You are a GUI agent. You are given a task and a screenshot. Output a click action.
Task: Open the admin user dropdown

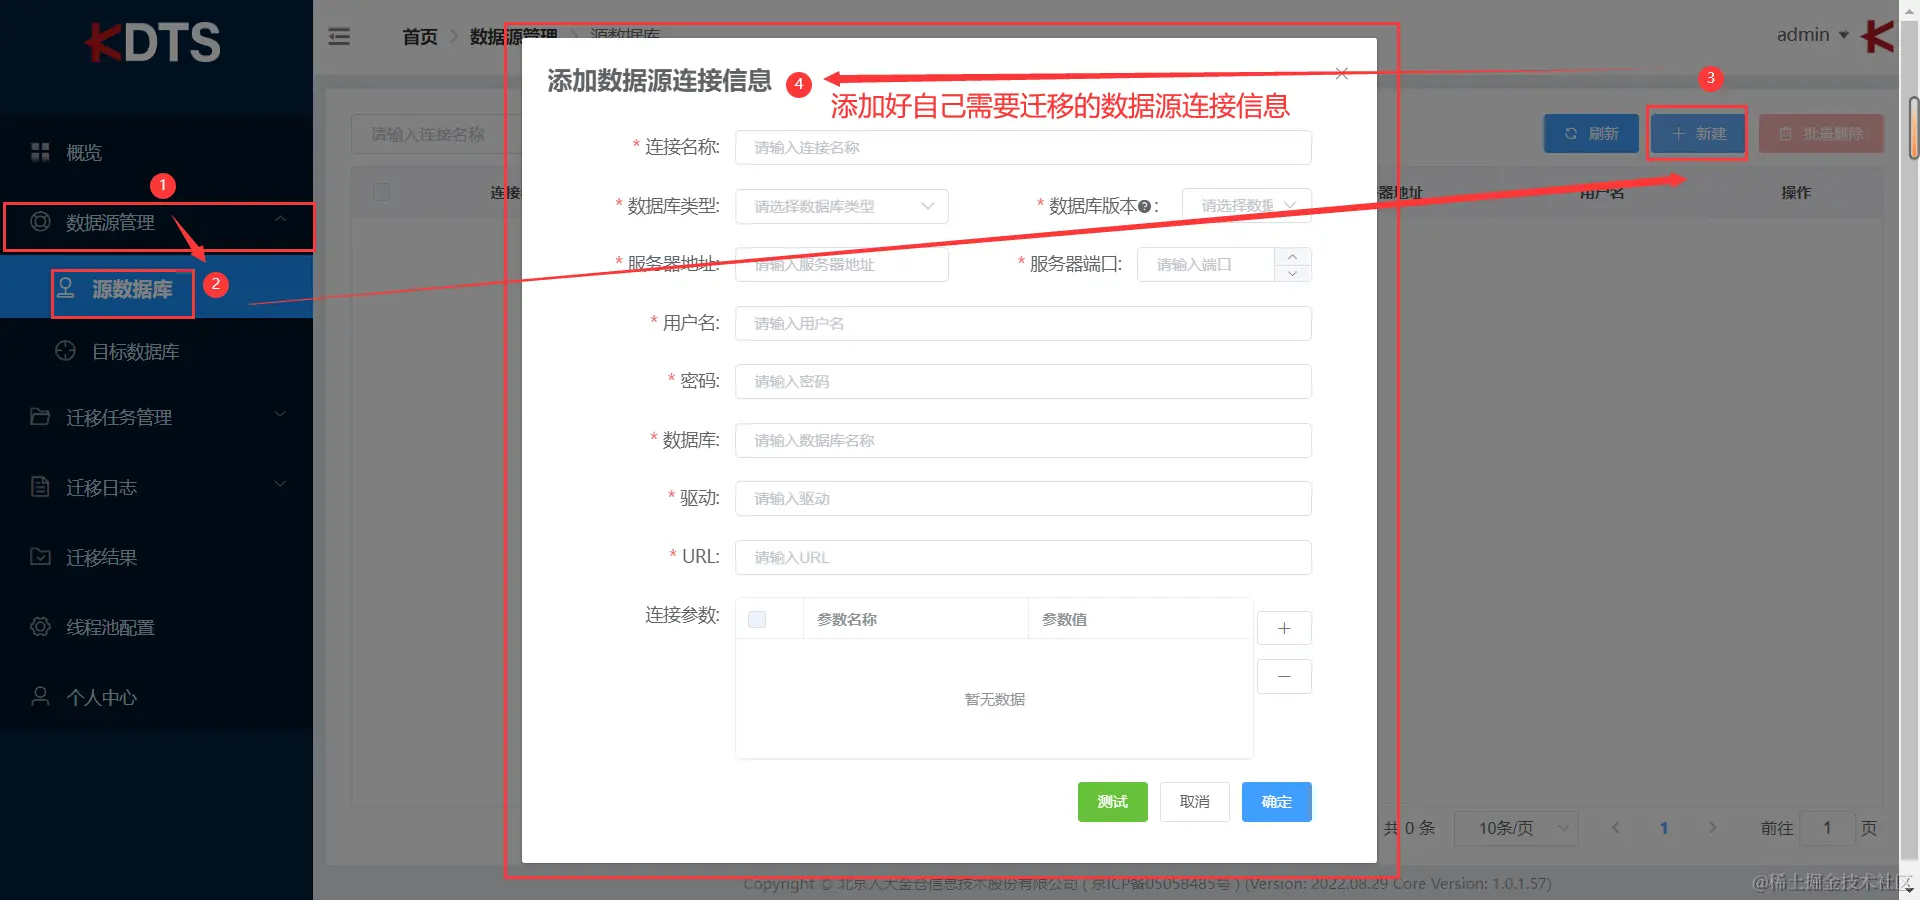click(1812, 35)
